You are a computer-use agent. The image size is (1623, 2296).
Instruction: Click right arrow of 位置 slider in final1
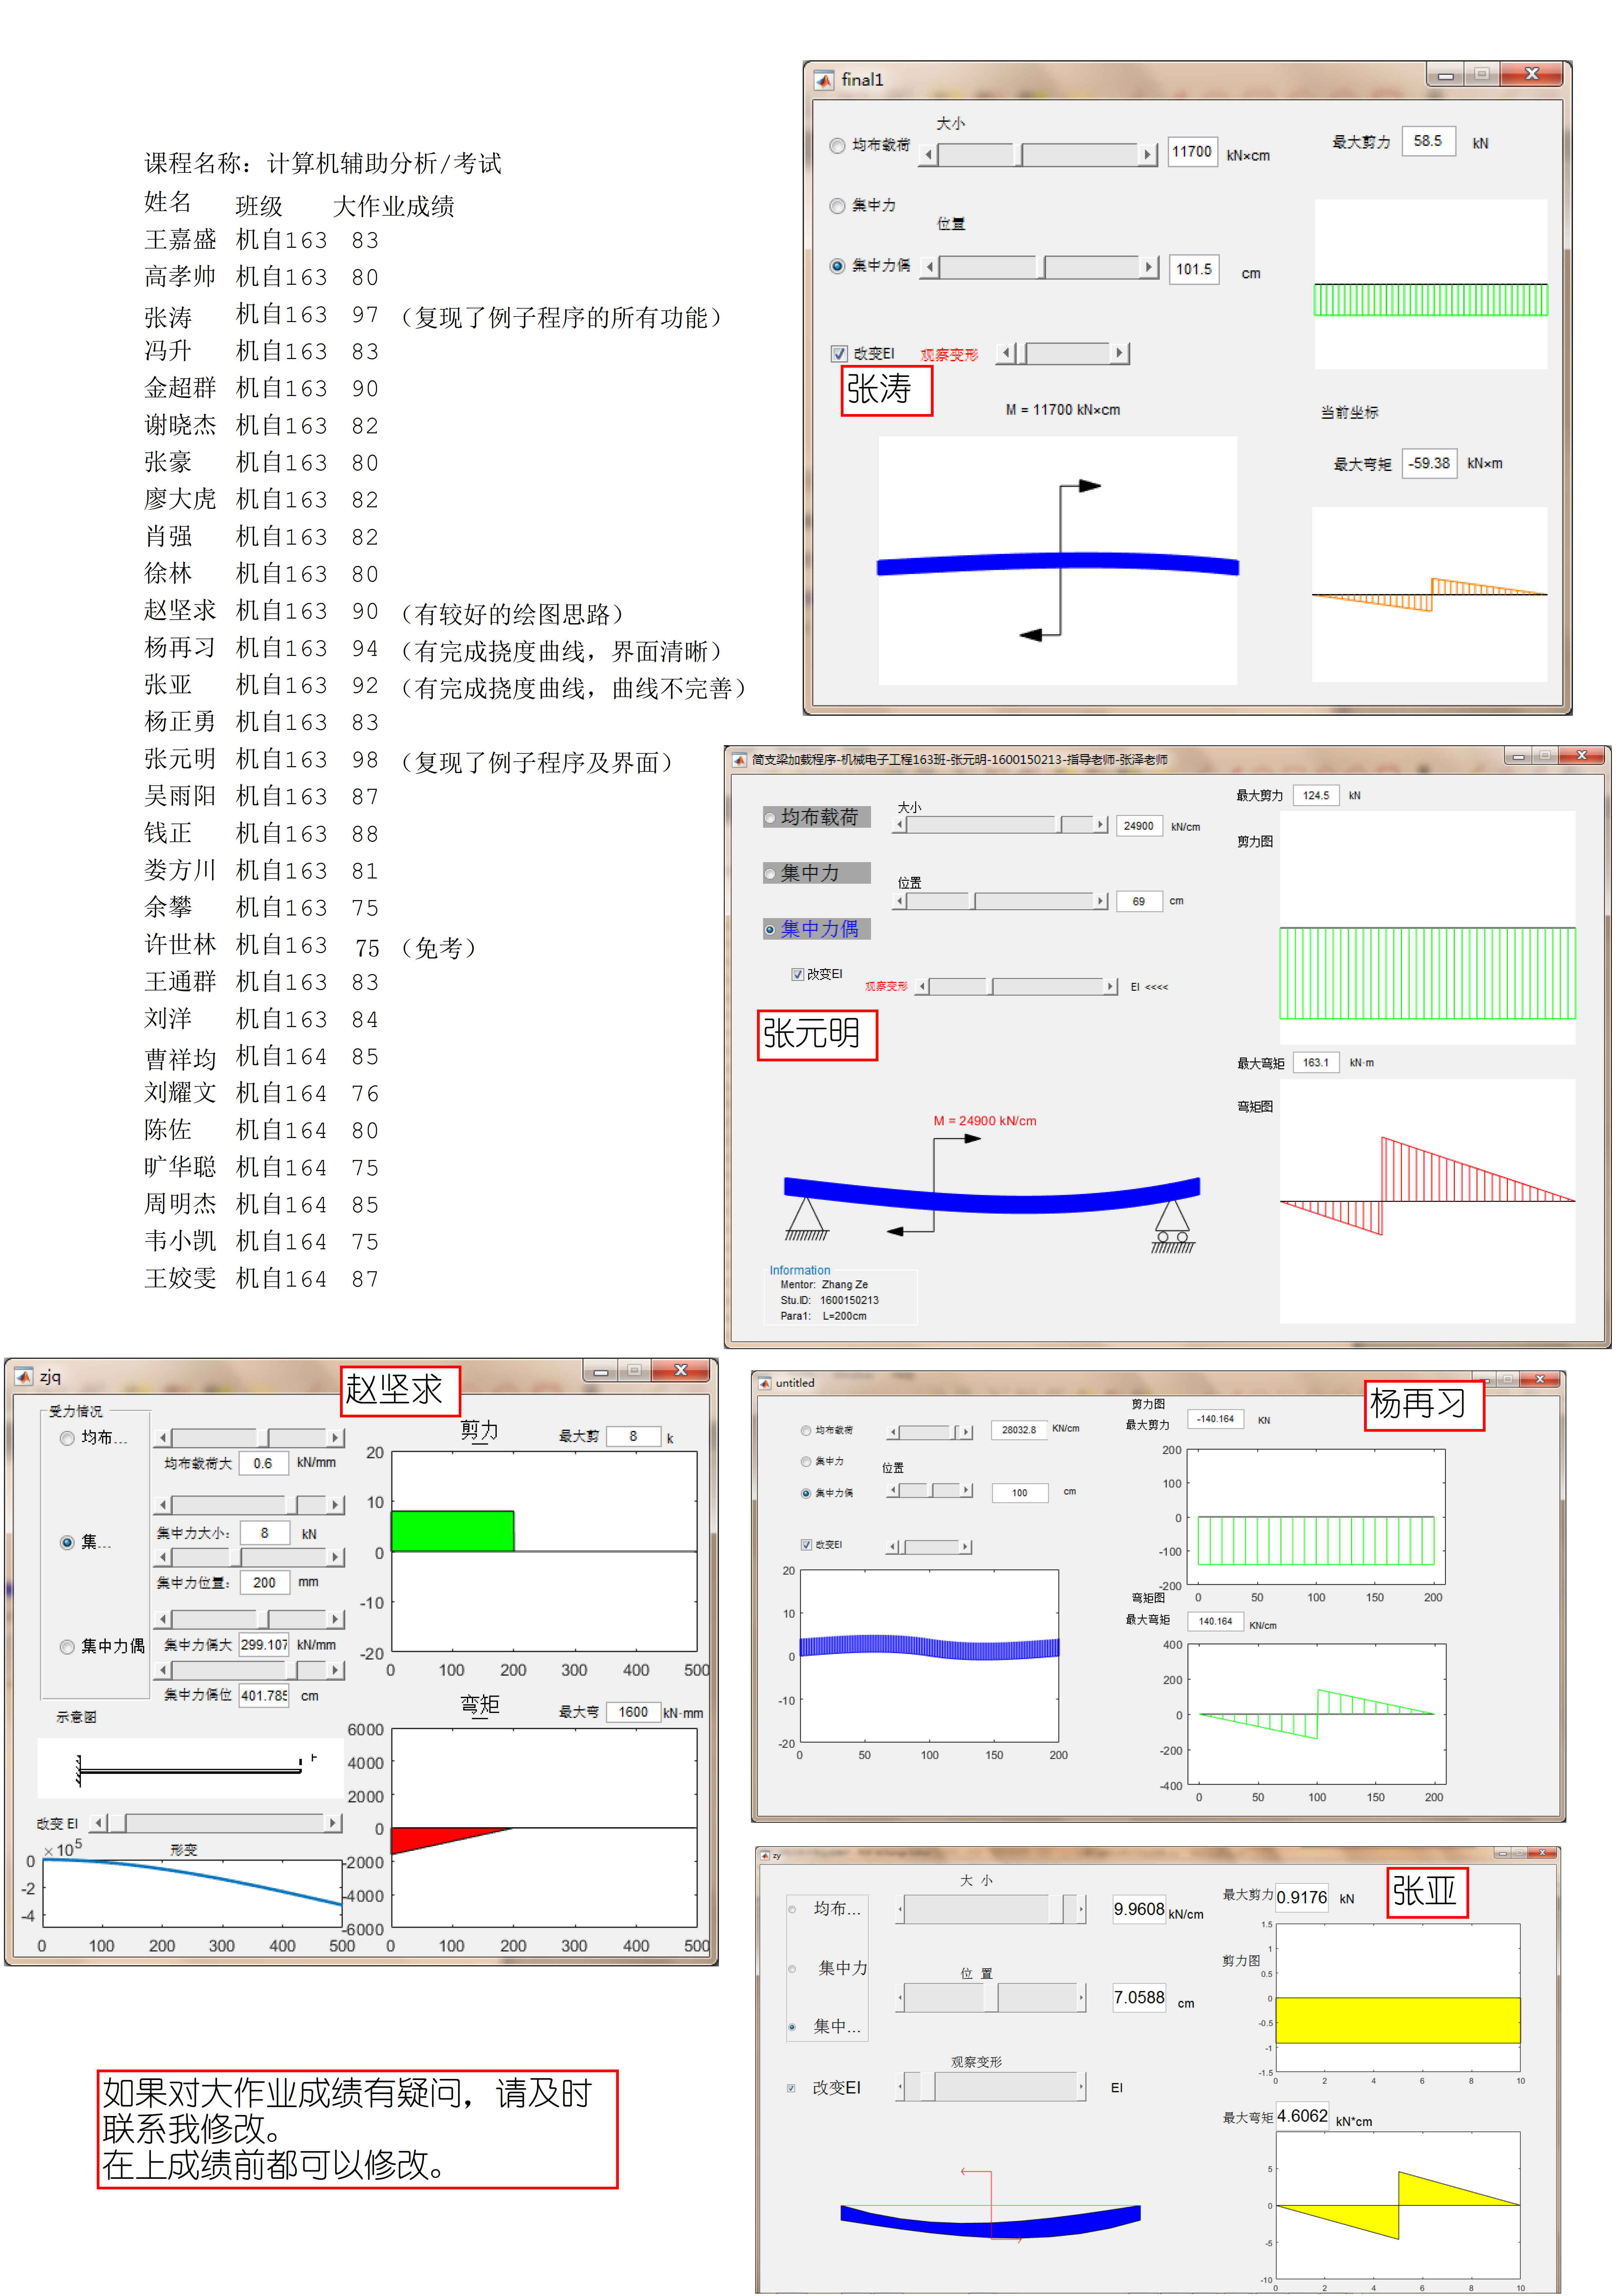tap(1149, 267)
